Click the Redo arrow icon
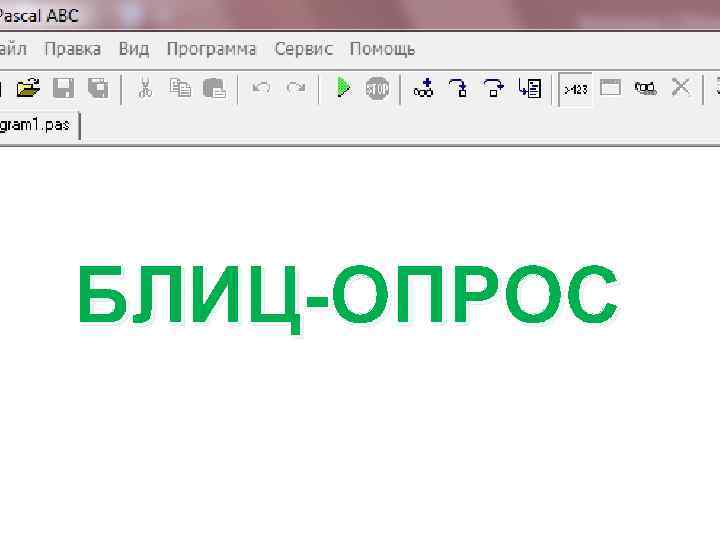Viewport: 720px width, 540px height. 296,88
